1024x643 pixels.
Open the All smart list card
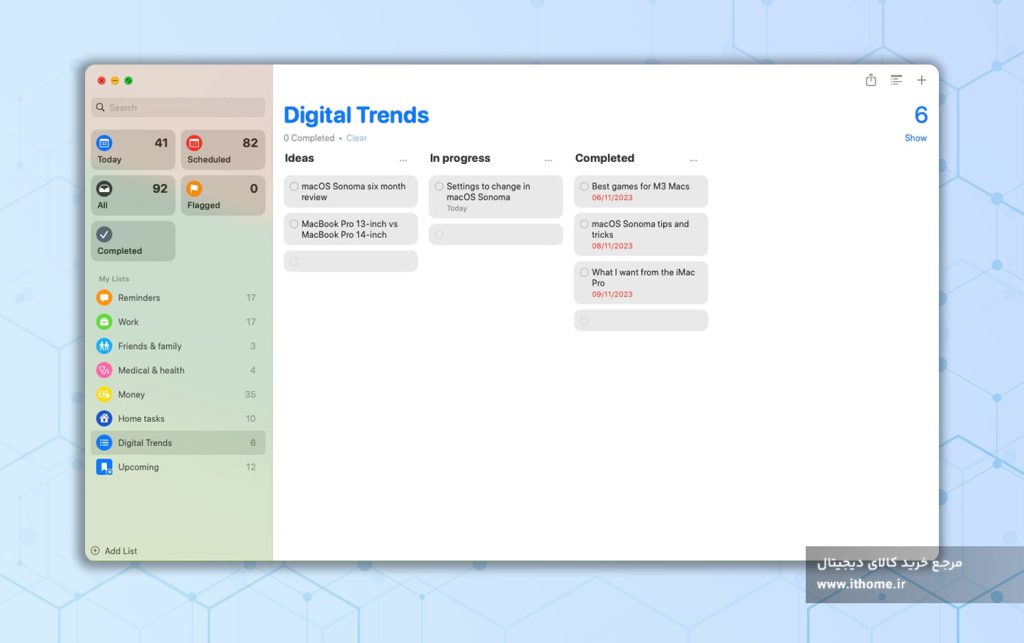[133, 195]
